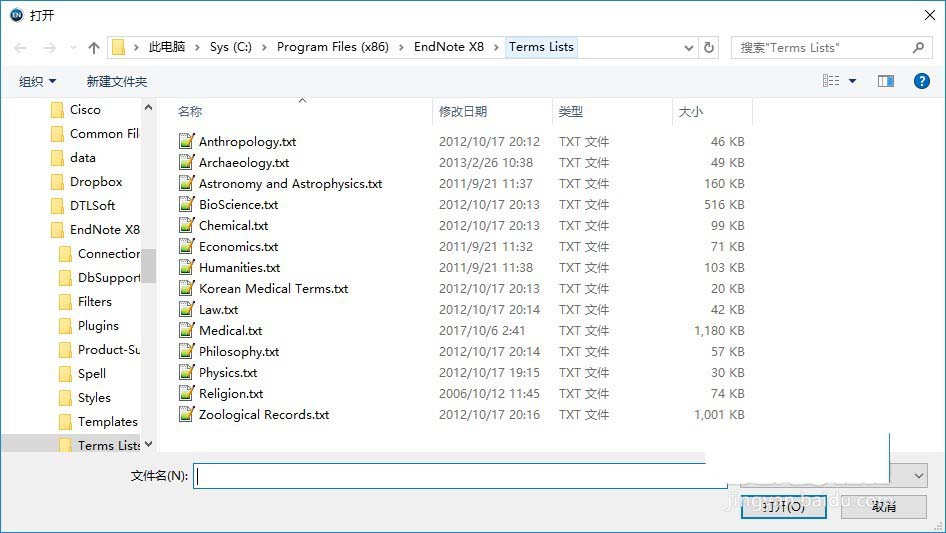Open the file type dropdown
Image resolution: width=946 pixels, height=533 pixels.
pos(918,476)
